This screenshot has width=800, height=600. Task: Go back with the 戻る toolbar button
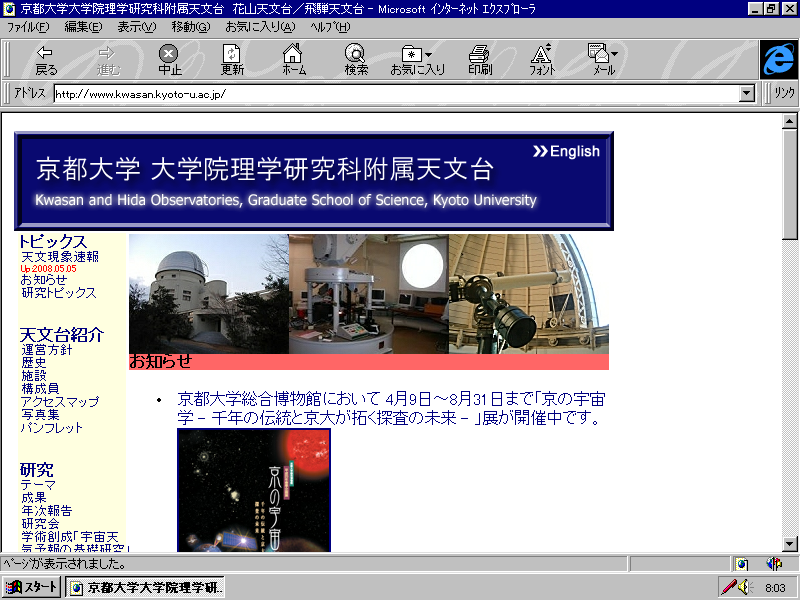[x=46, y=60]
